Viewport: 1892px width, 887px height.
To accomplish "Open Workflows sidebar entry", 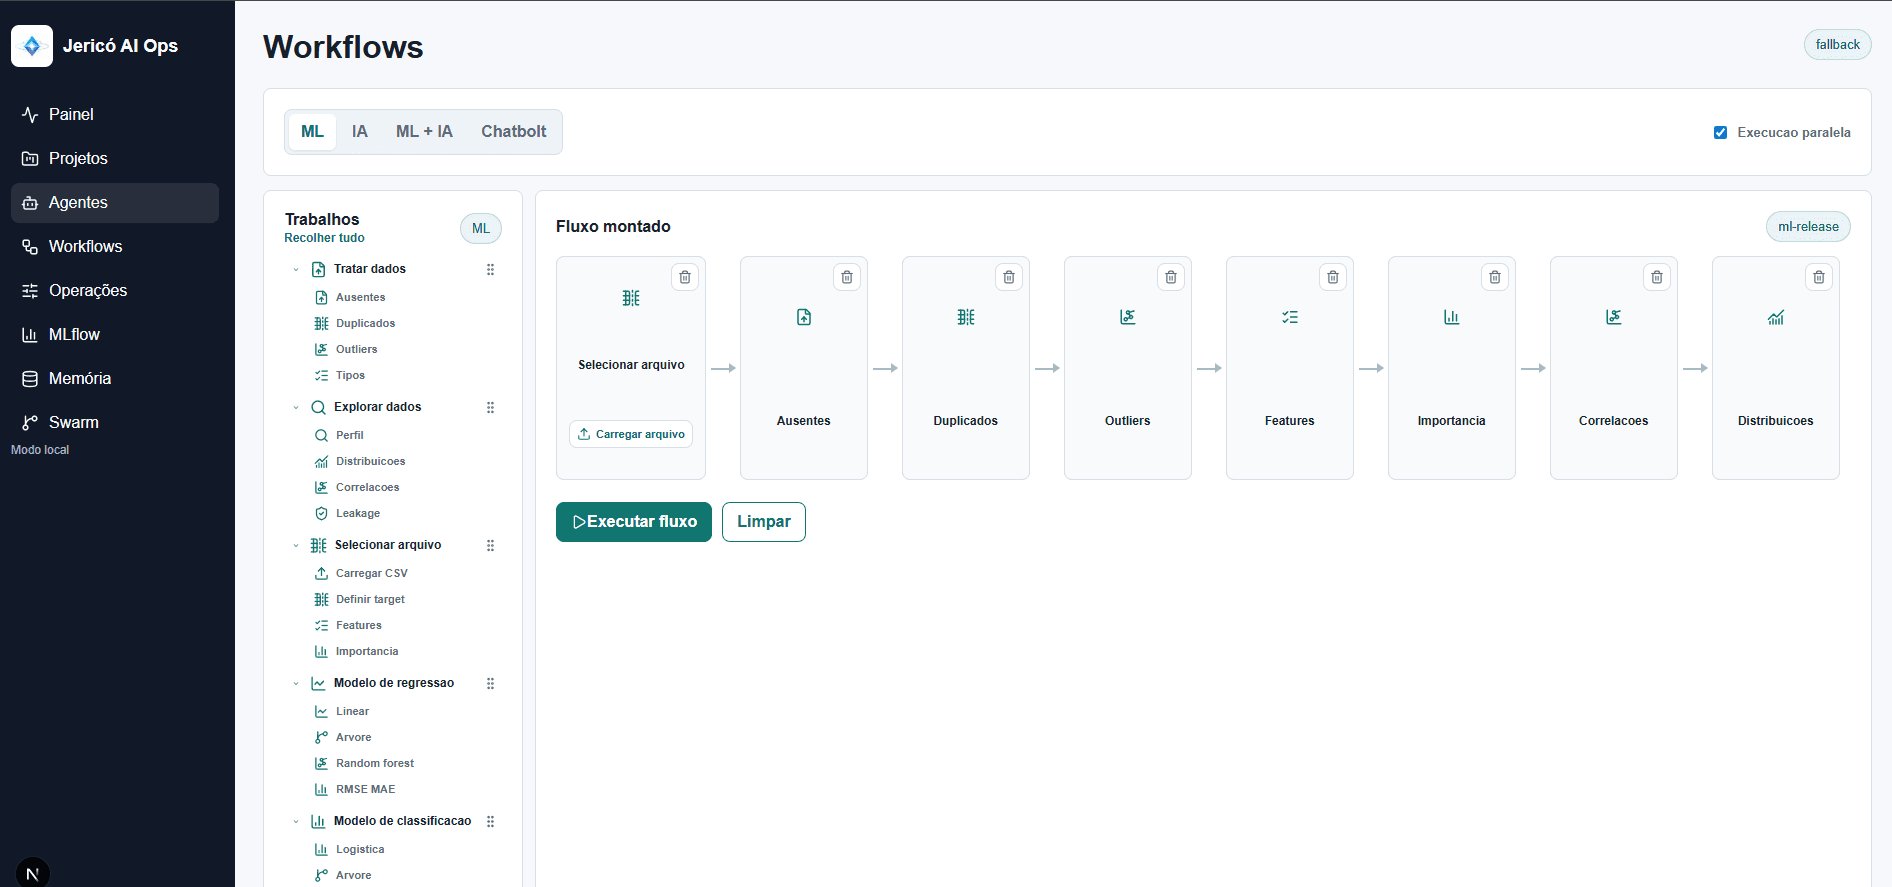I will pyautogui.click(x=115, y=246).
